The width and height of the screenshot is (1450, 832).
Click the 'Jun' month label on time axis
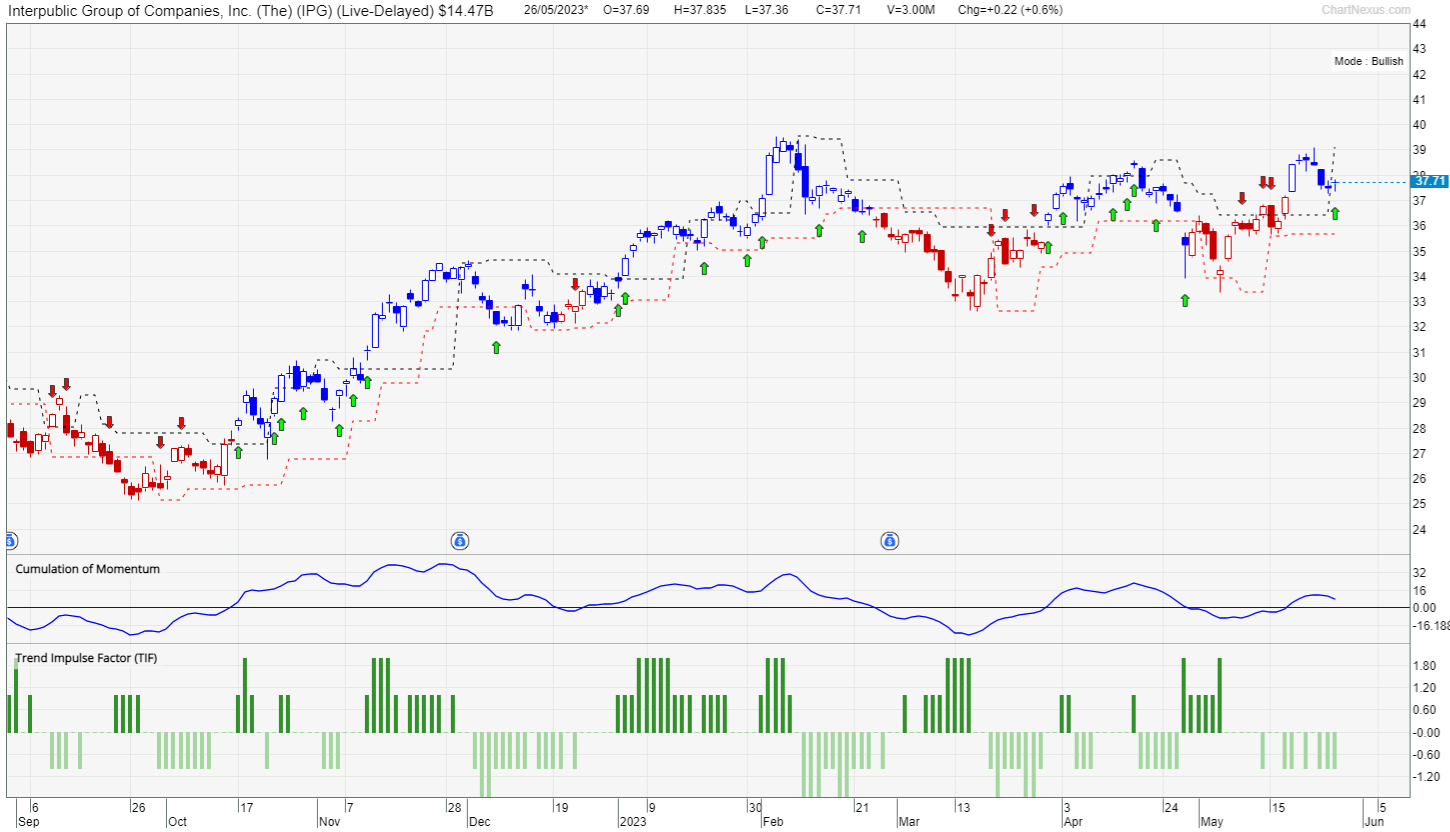pos(1375,822)
